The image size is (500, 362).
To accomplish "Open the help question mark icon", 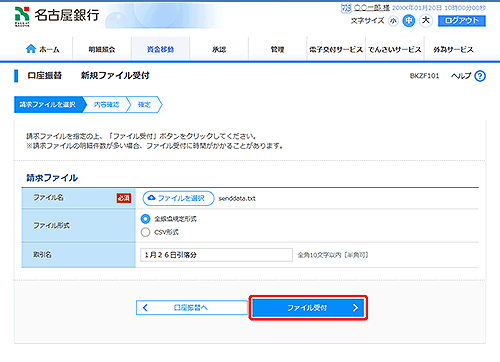I will [480, 76].
